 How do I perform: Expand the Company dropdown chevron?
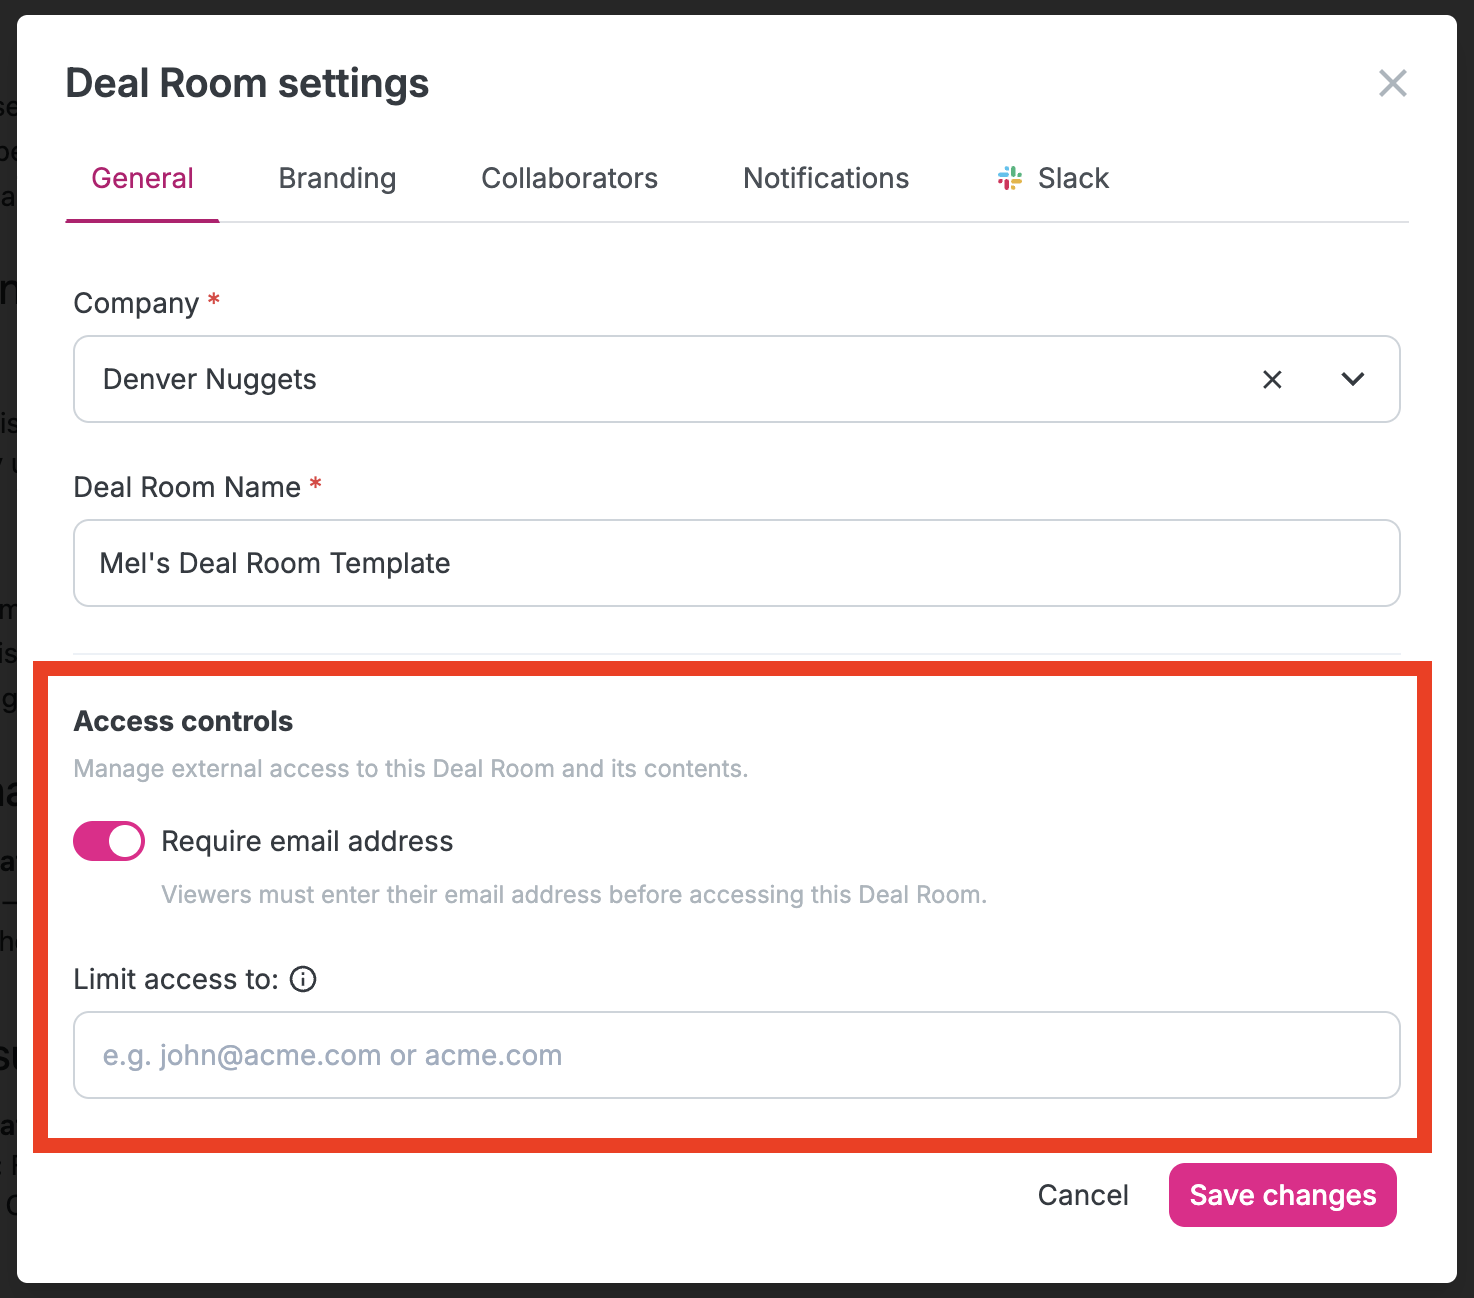pyautogui.click(x=1353, y=379)
